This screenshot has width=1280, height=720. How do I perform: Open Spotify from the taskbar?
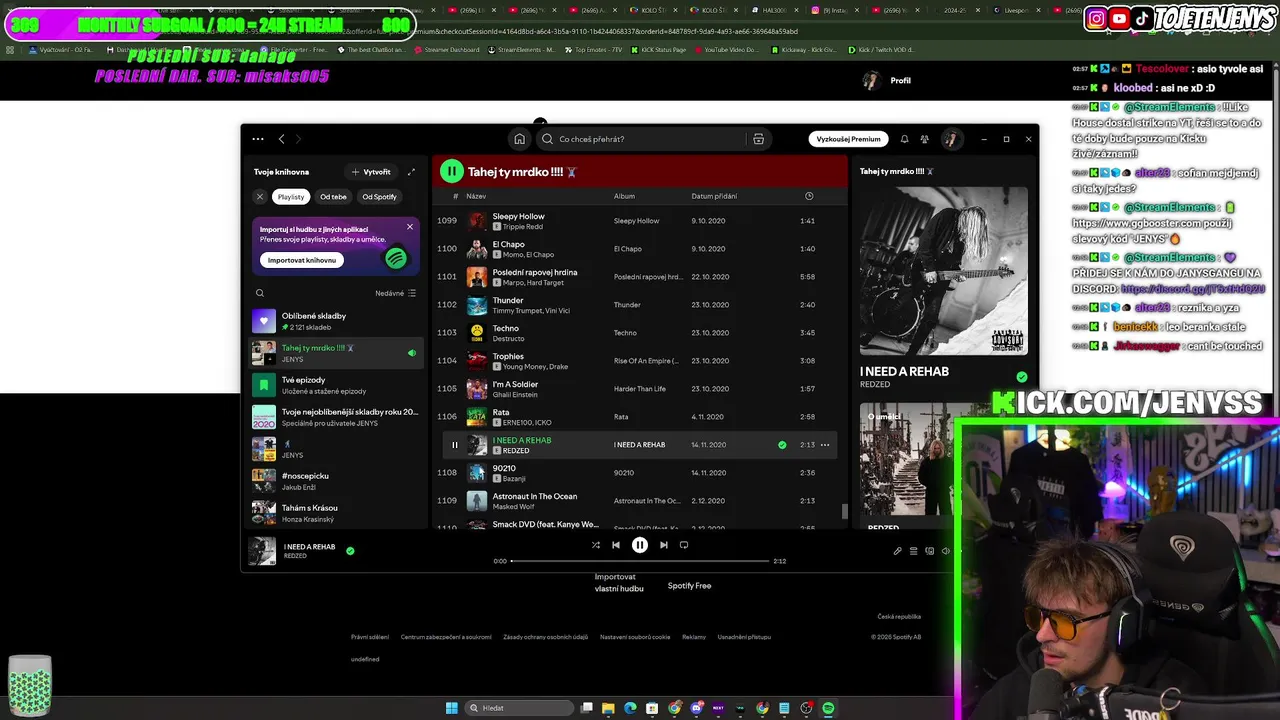point(828,708)
